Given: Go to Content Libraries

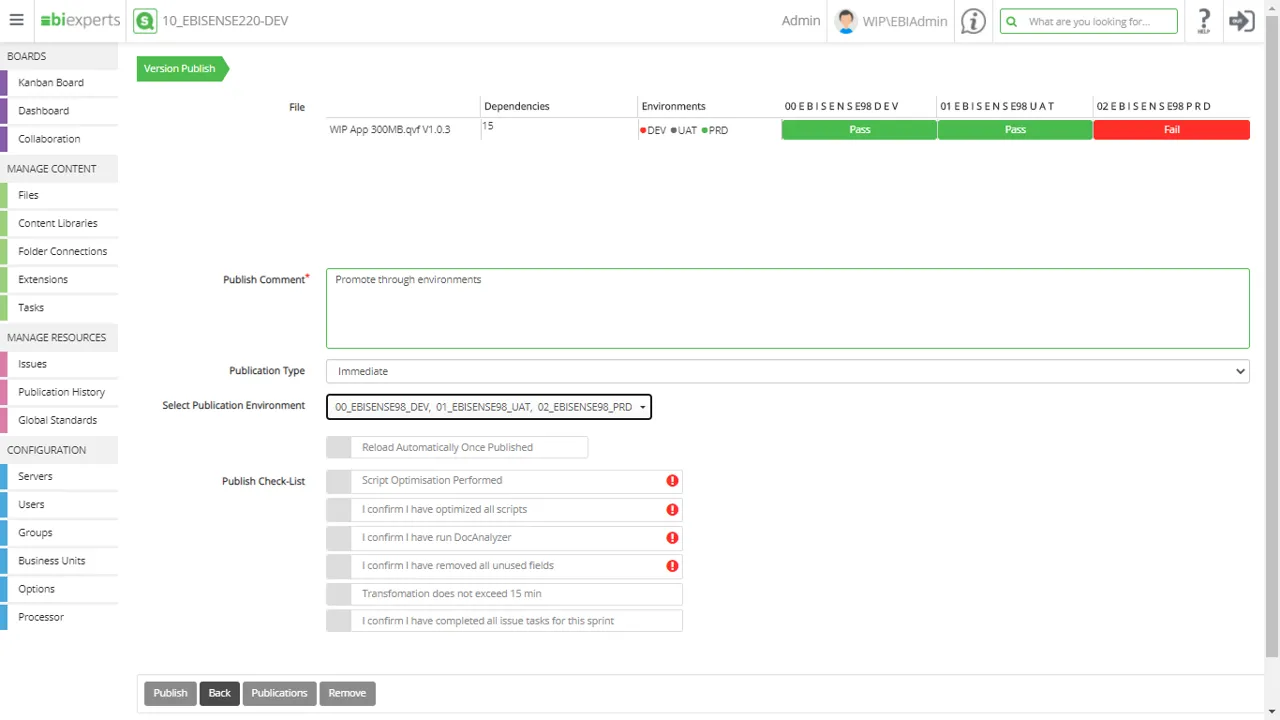Looking at the screenshot, I should point(58,223).
